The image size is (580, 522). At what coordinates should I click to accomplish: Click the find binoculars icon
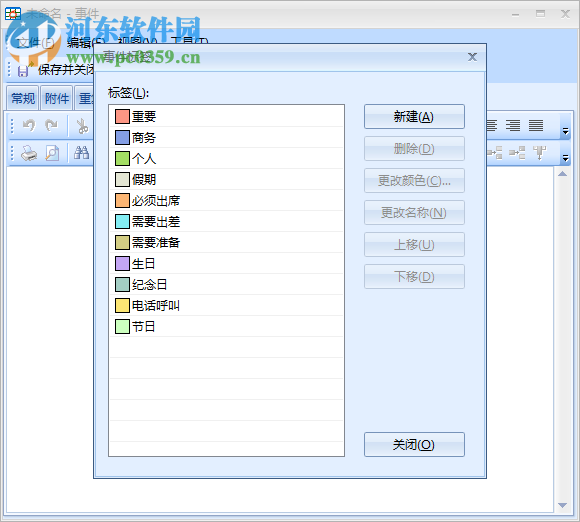click(81, 152)
